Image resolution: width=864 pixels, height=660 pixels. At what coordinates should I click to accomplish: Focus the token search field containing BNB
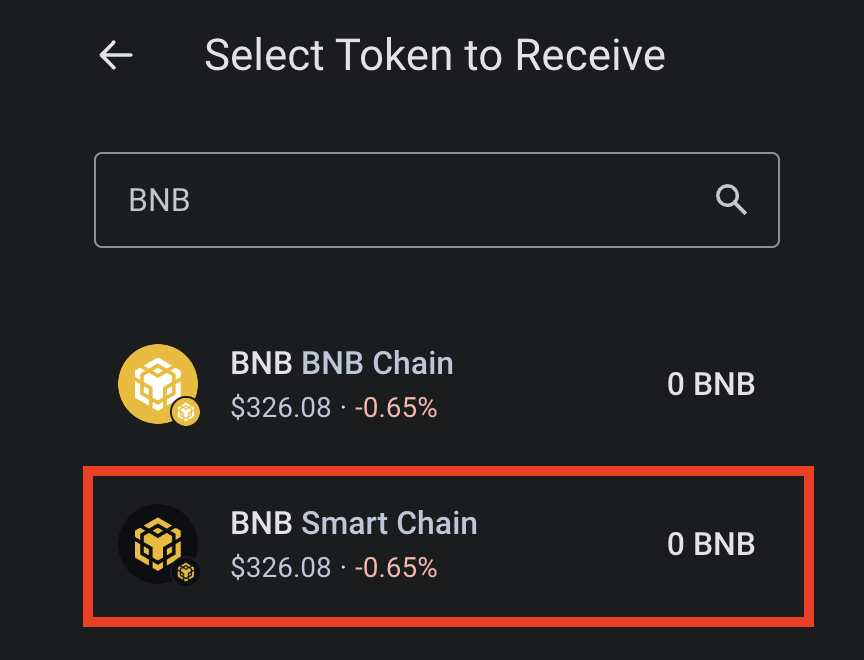point(400,200)
